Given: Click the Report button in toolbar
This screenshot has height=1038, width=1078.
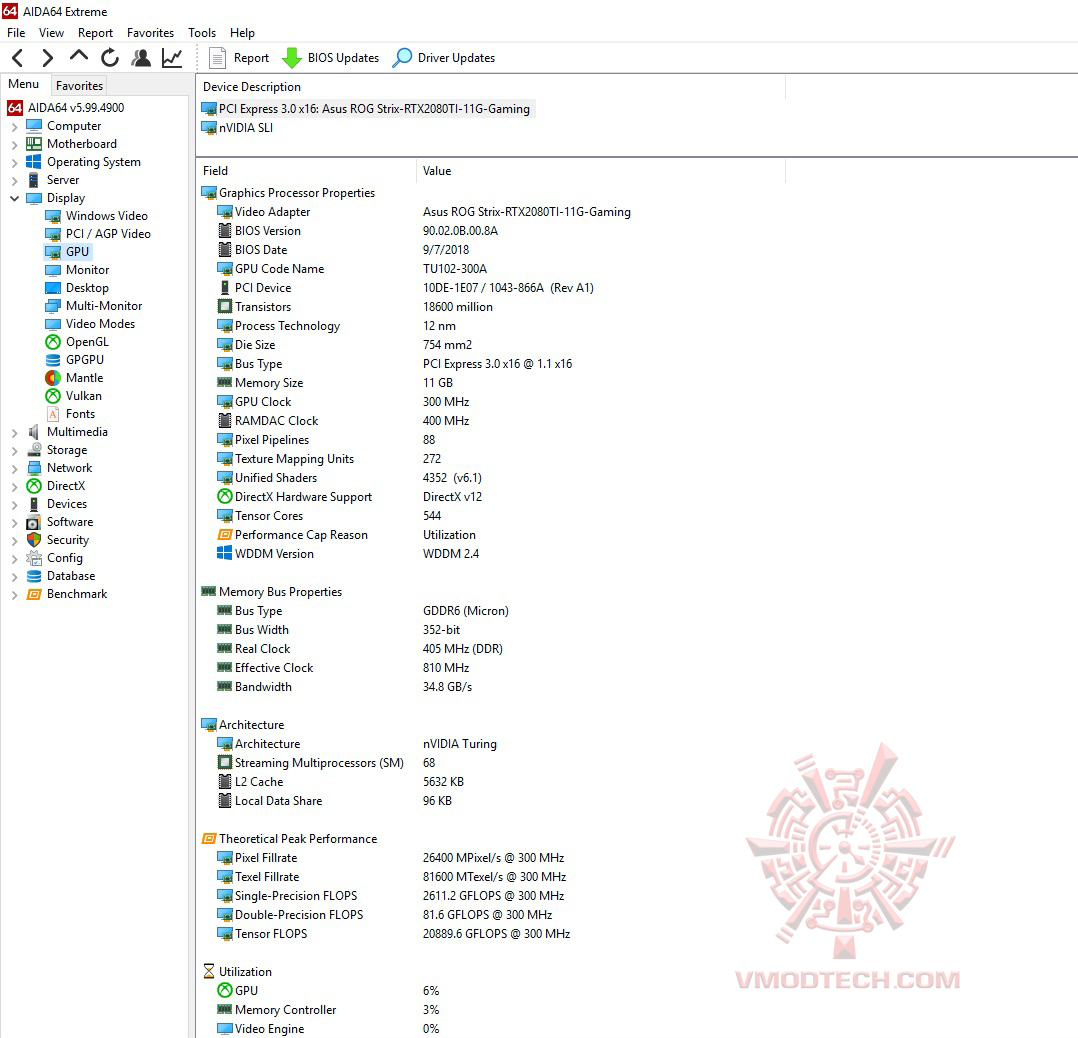Looking at the screenshot, I should pos(239,58).
